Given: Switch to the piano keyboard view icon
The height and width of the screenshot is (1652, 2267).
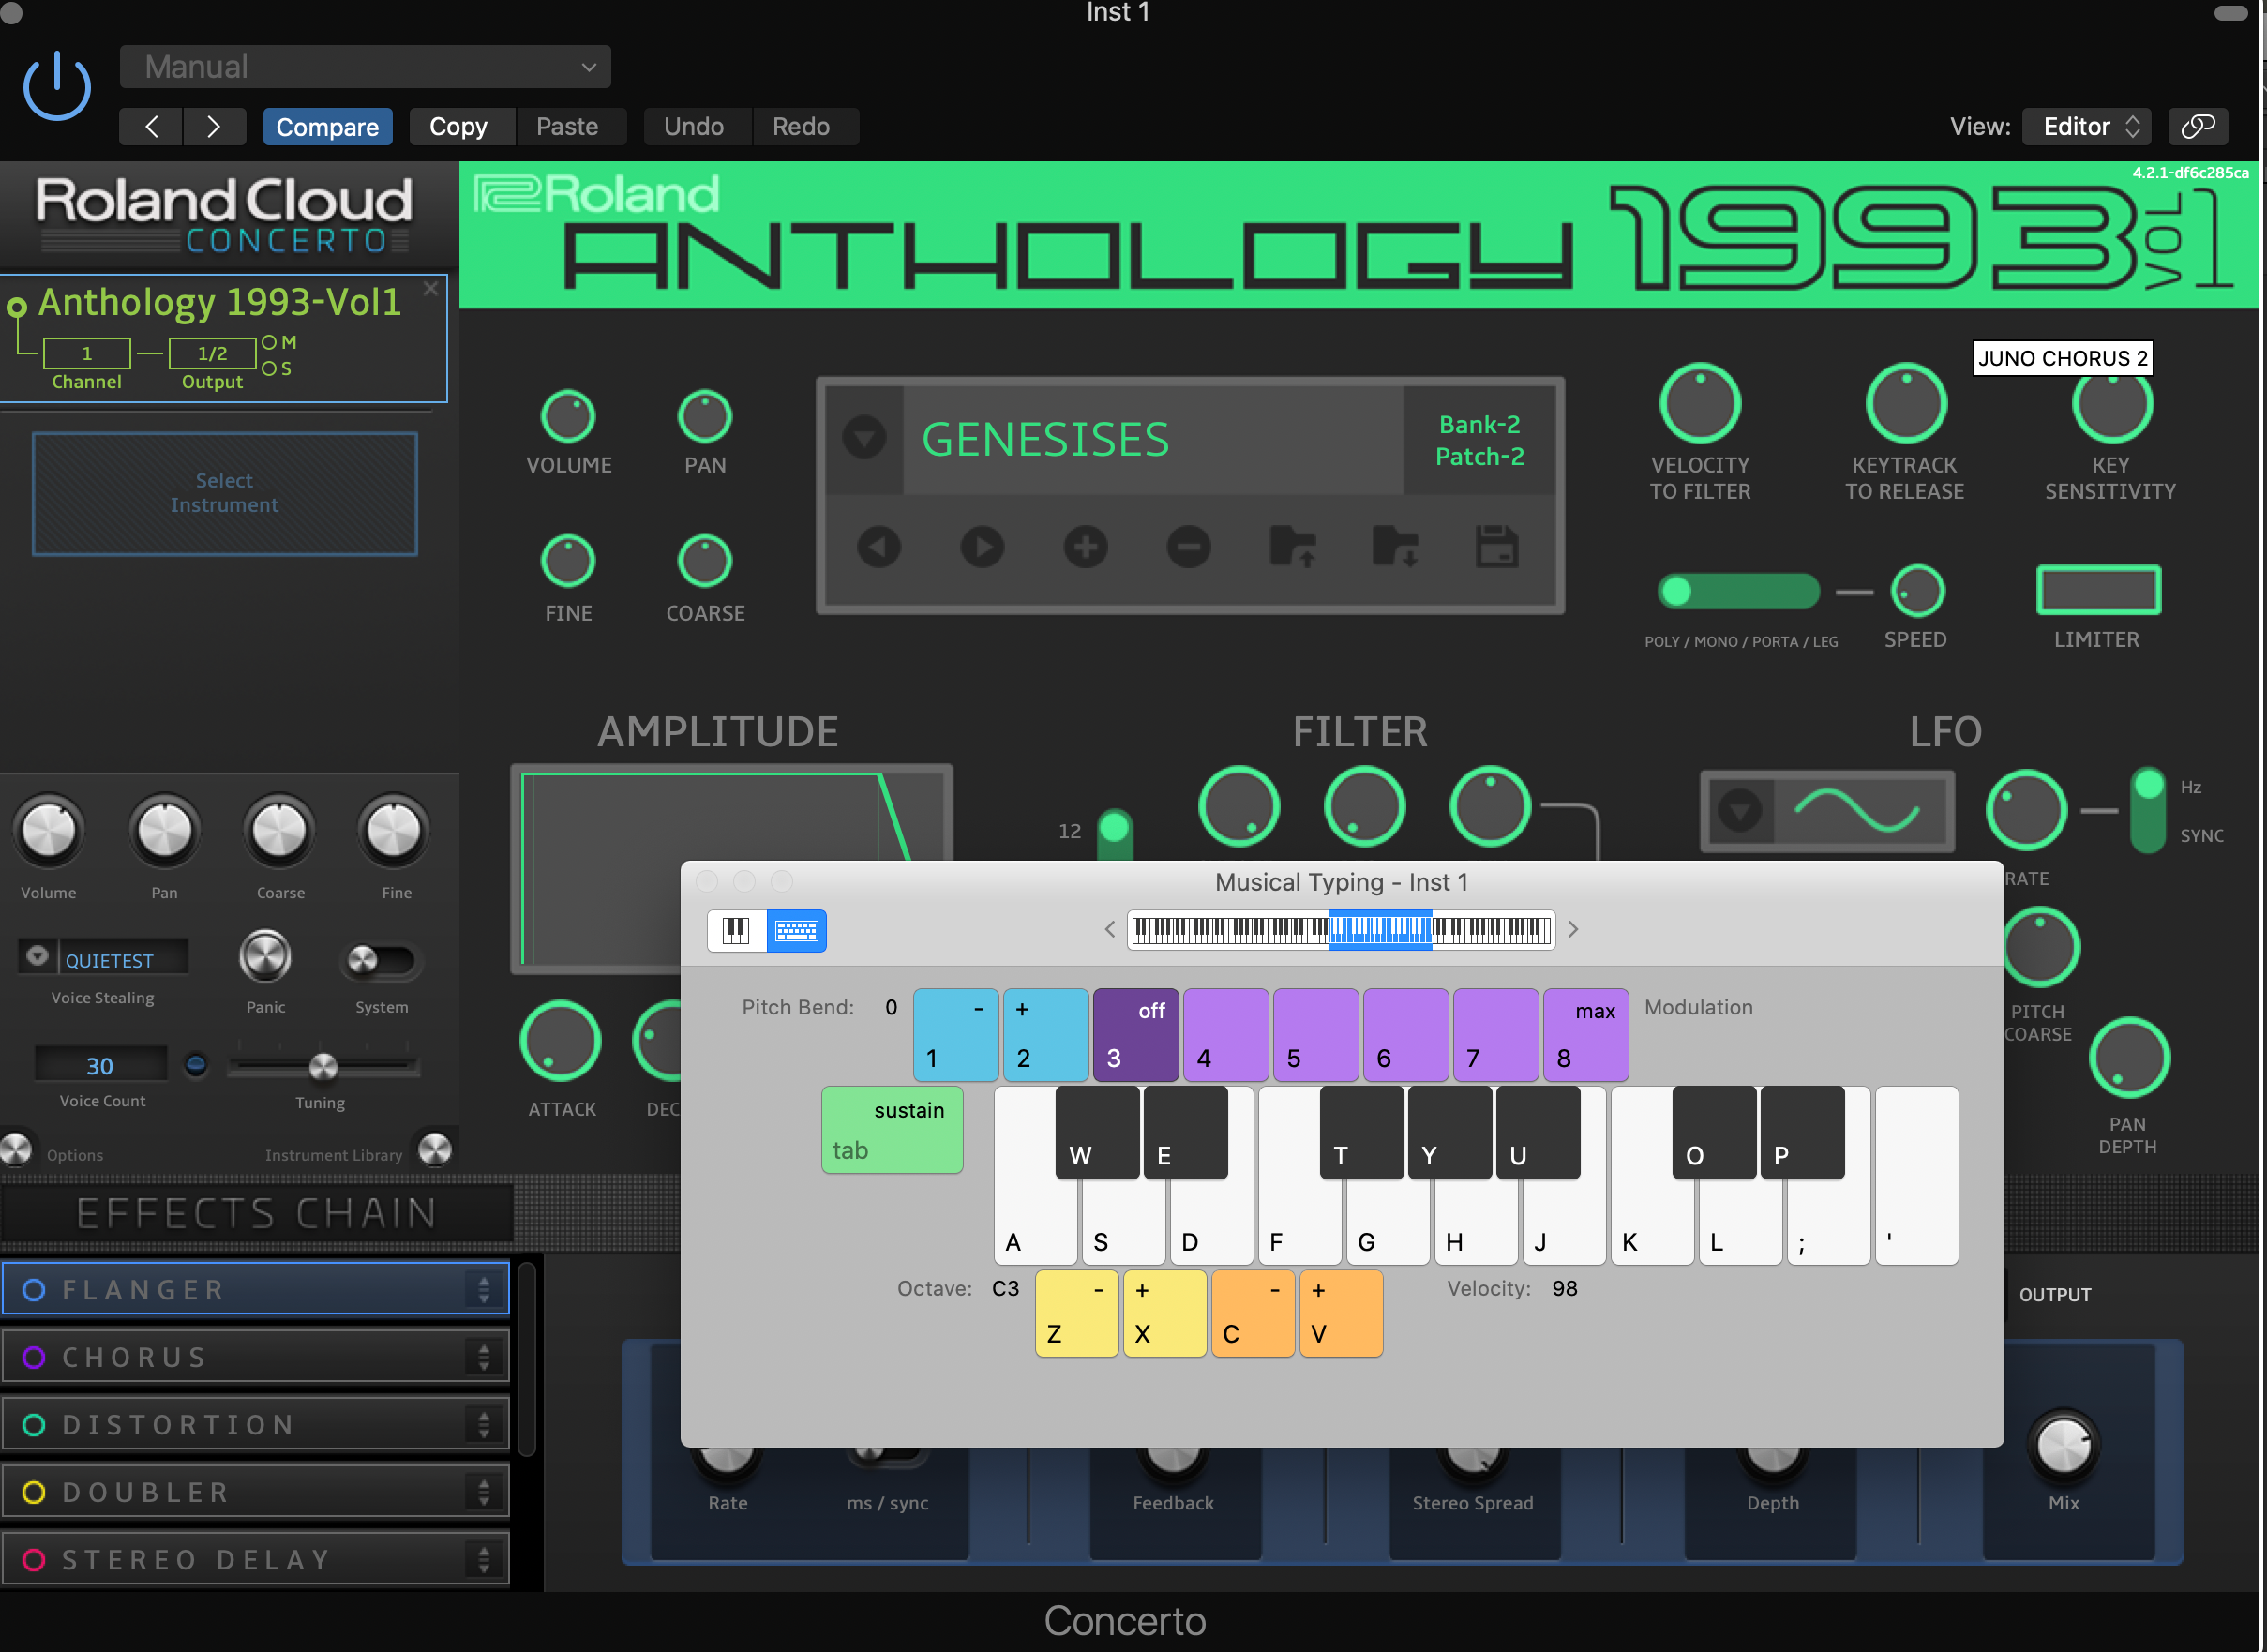Looking at the screenshot, I should 736,930.
